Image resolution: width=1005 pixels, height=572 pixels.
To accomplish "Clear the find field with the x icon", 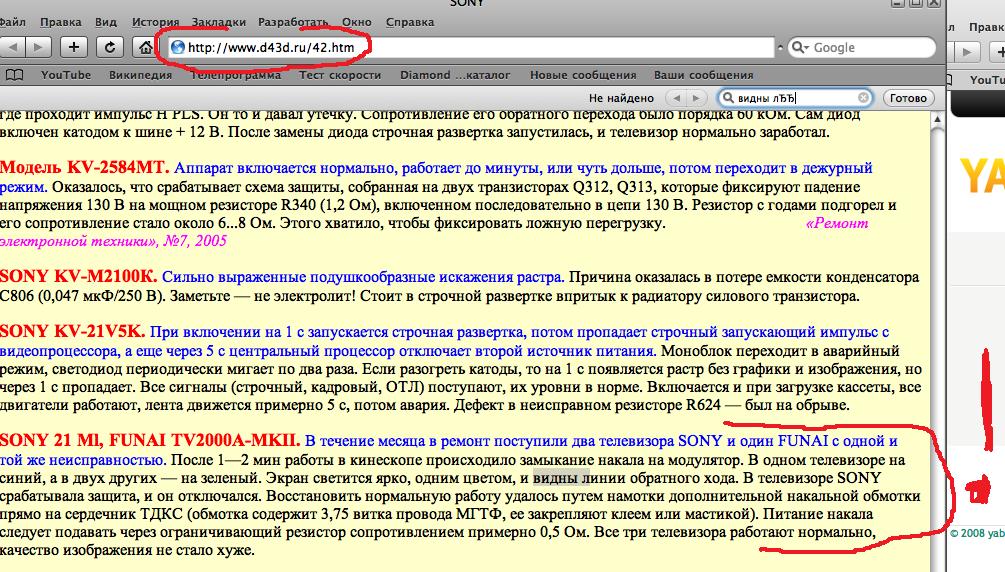I will click(863, 97).
